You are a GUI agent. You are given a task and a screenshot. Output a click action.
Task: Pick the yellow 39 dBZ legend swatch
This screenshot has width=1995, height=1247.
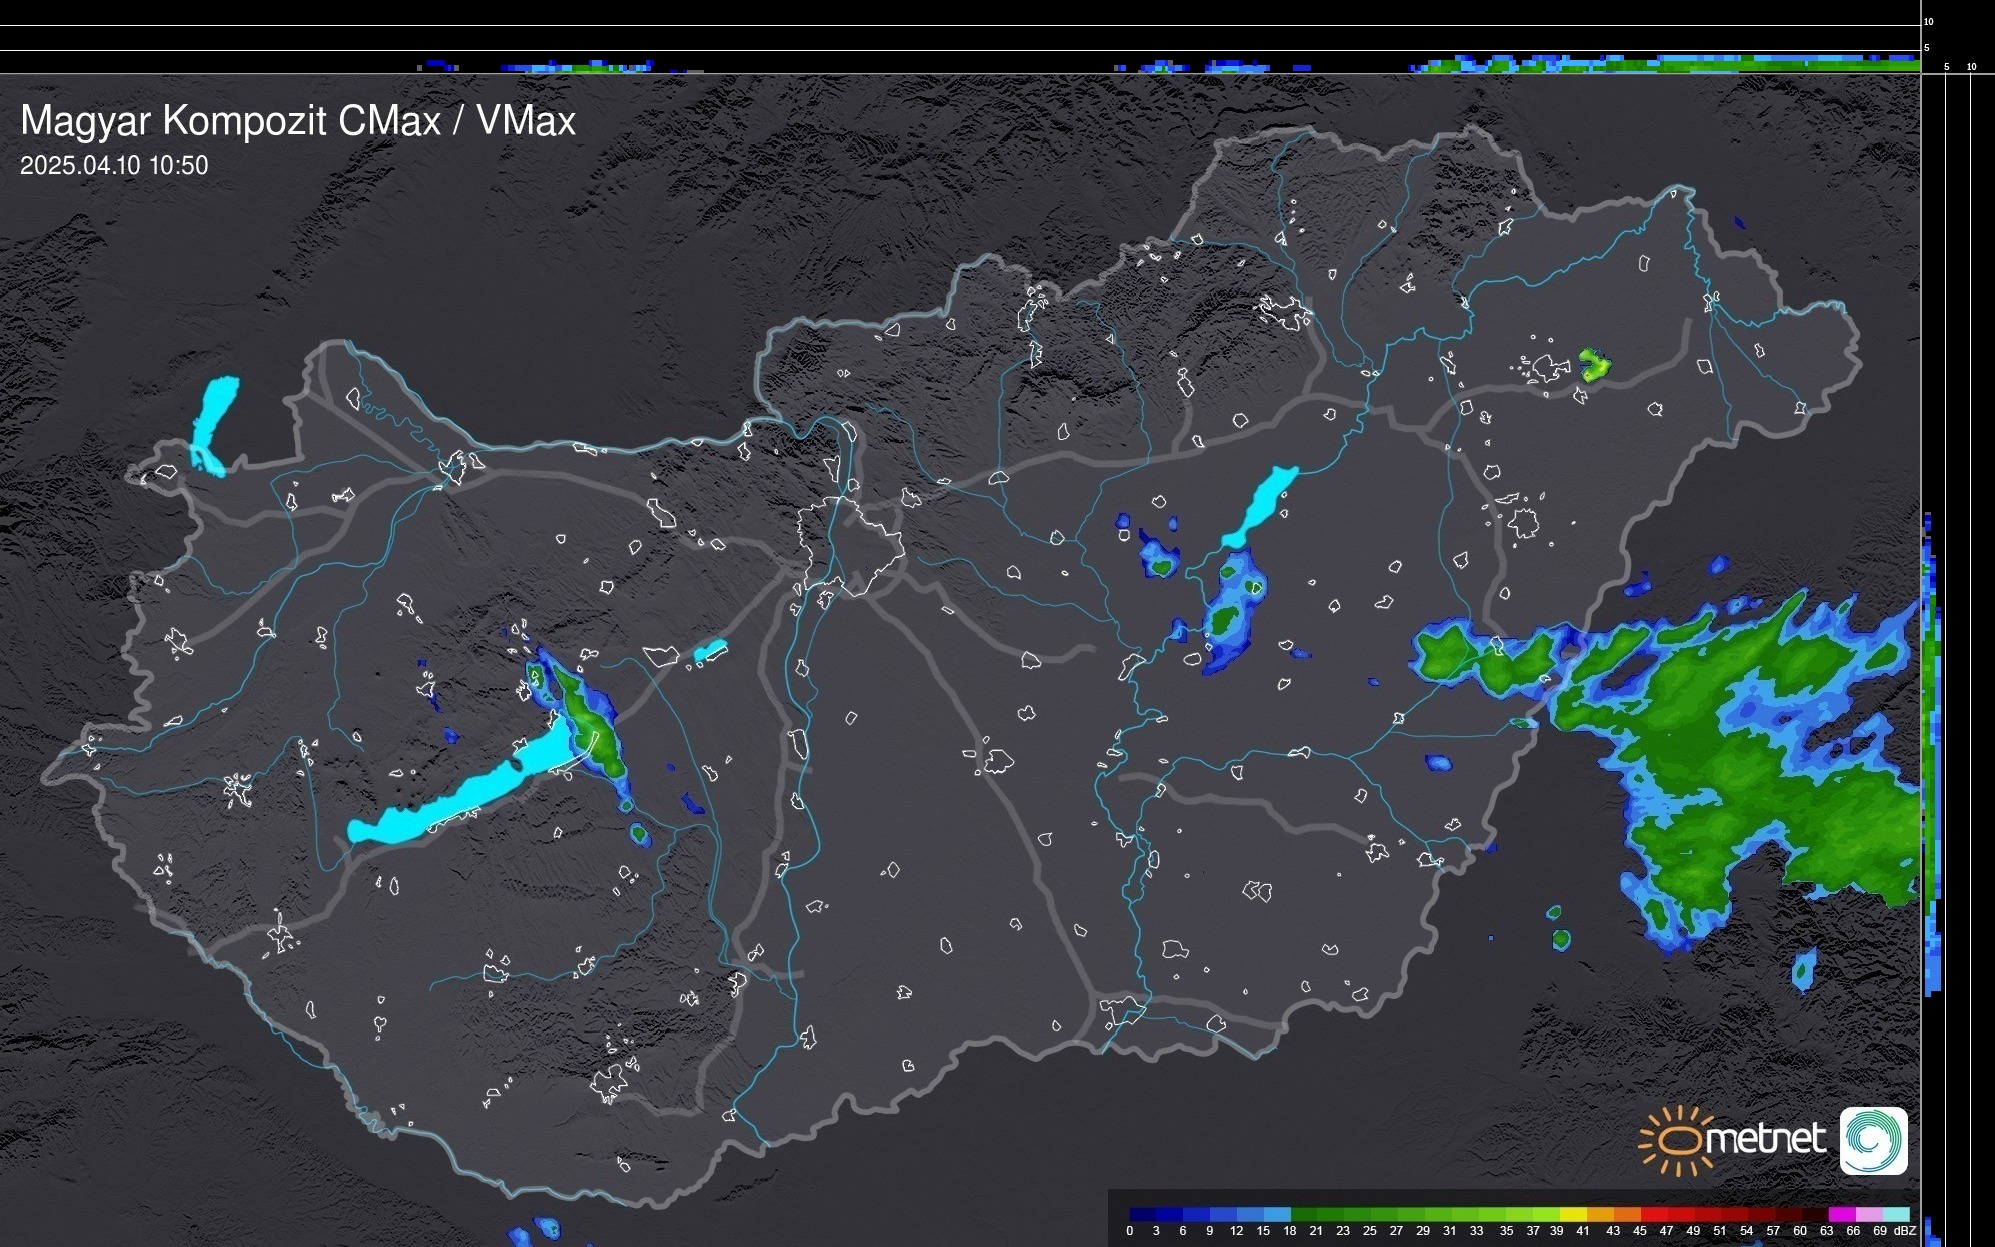1572,1214
